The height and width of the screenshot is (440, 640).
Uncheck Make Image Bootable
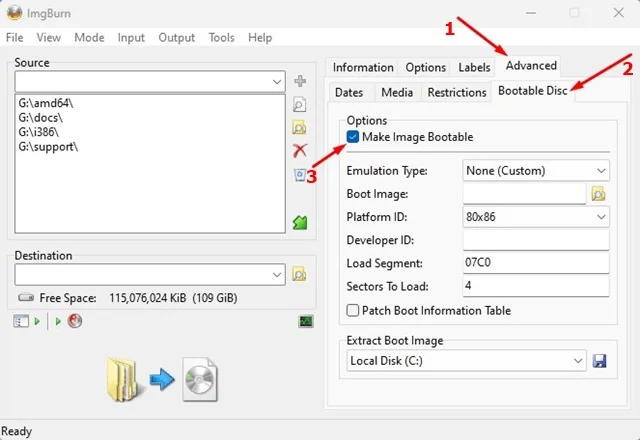[x=353, y=137]
